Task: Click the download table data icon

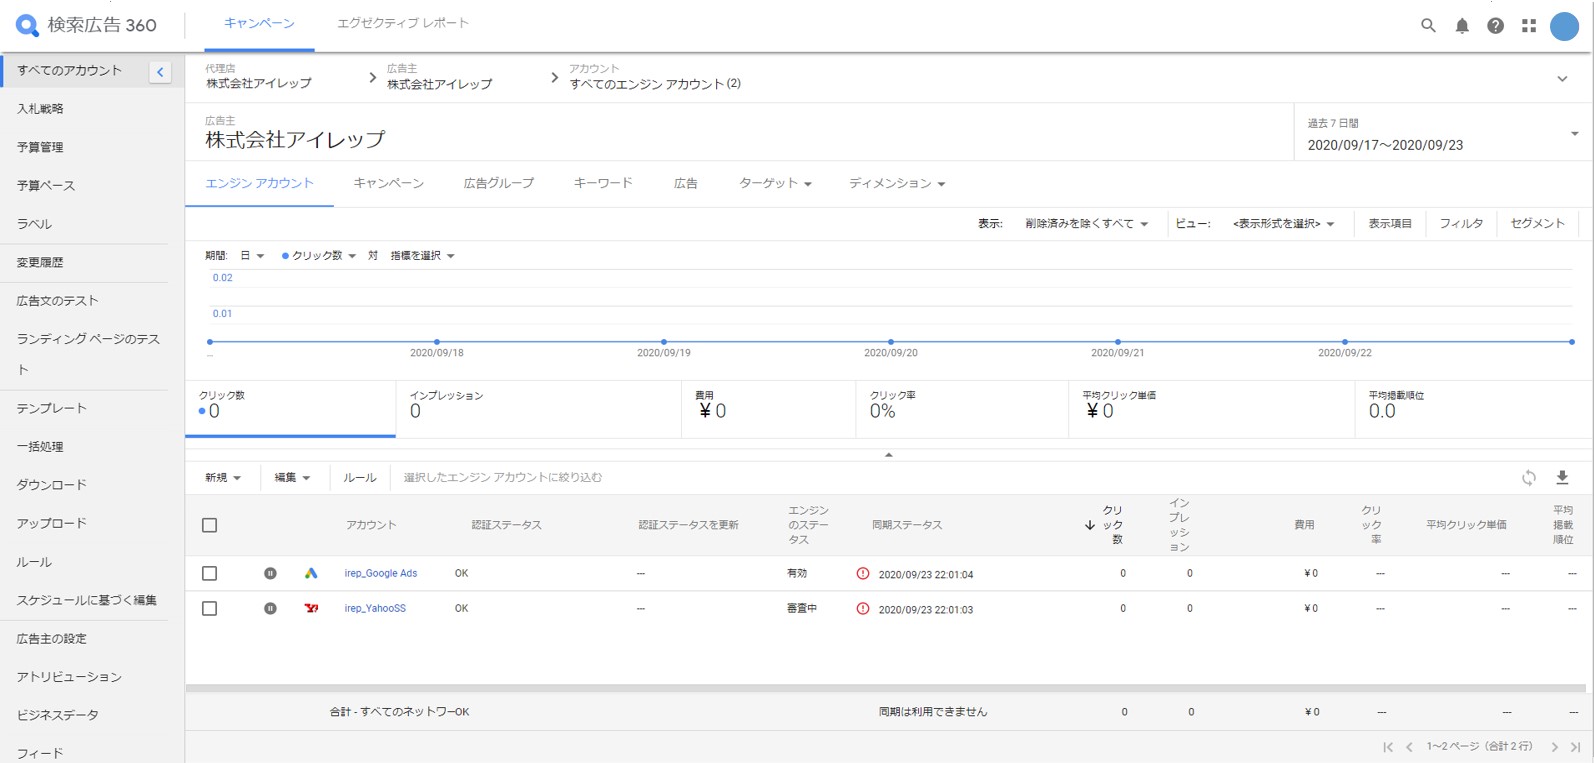Action: coord(1562,478)
